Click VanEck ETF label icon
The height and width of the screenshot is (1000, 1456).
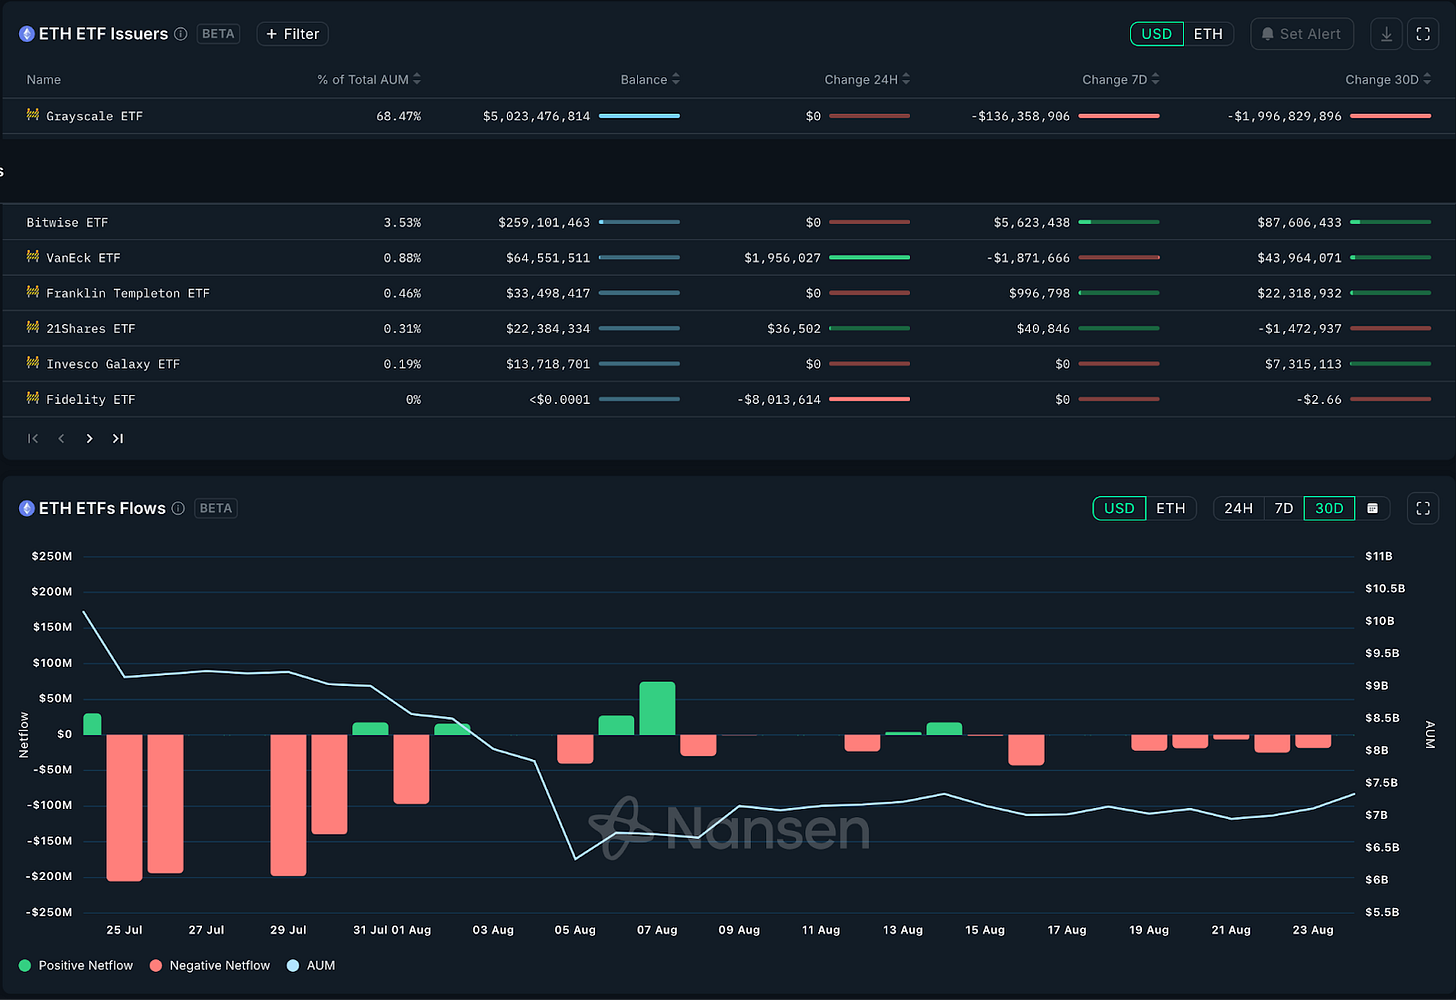point(33,257)
